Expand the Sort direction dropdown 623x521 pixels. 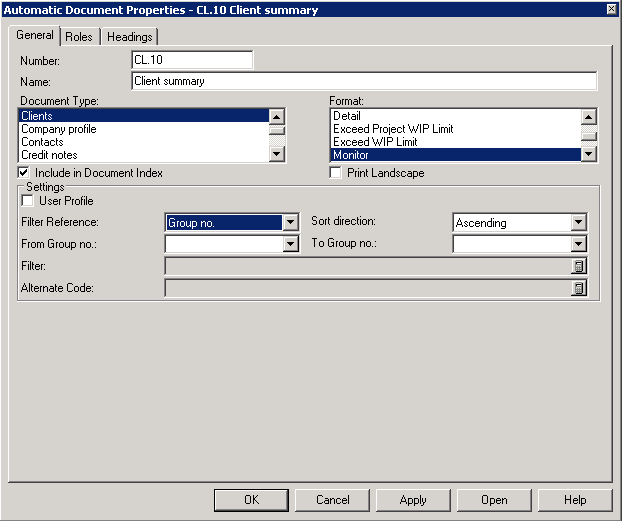(x=578, y=223)
